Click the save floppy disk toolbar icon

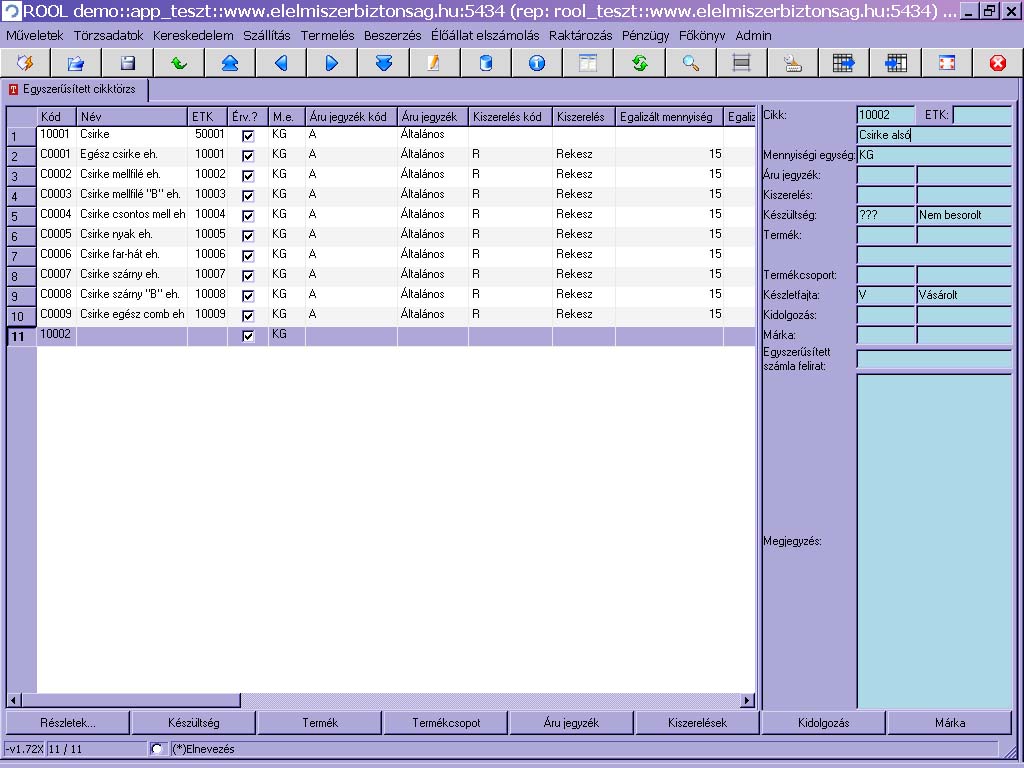click(x=127, y=63)
